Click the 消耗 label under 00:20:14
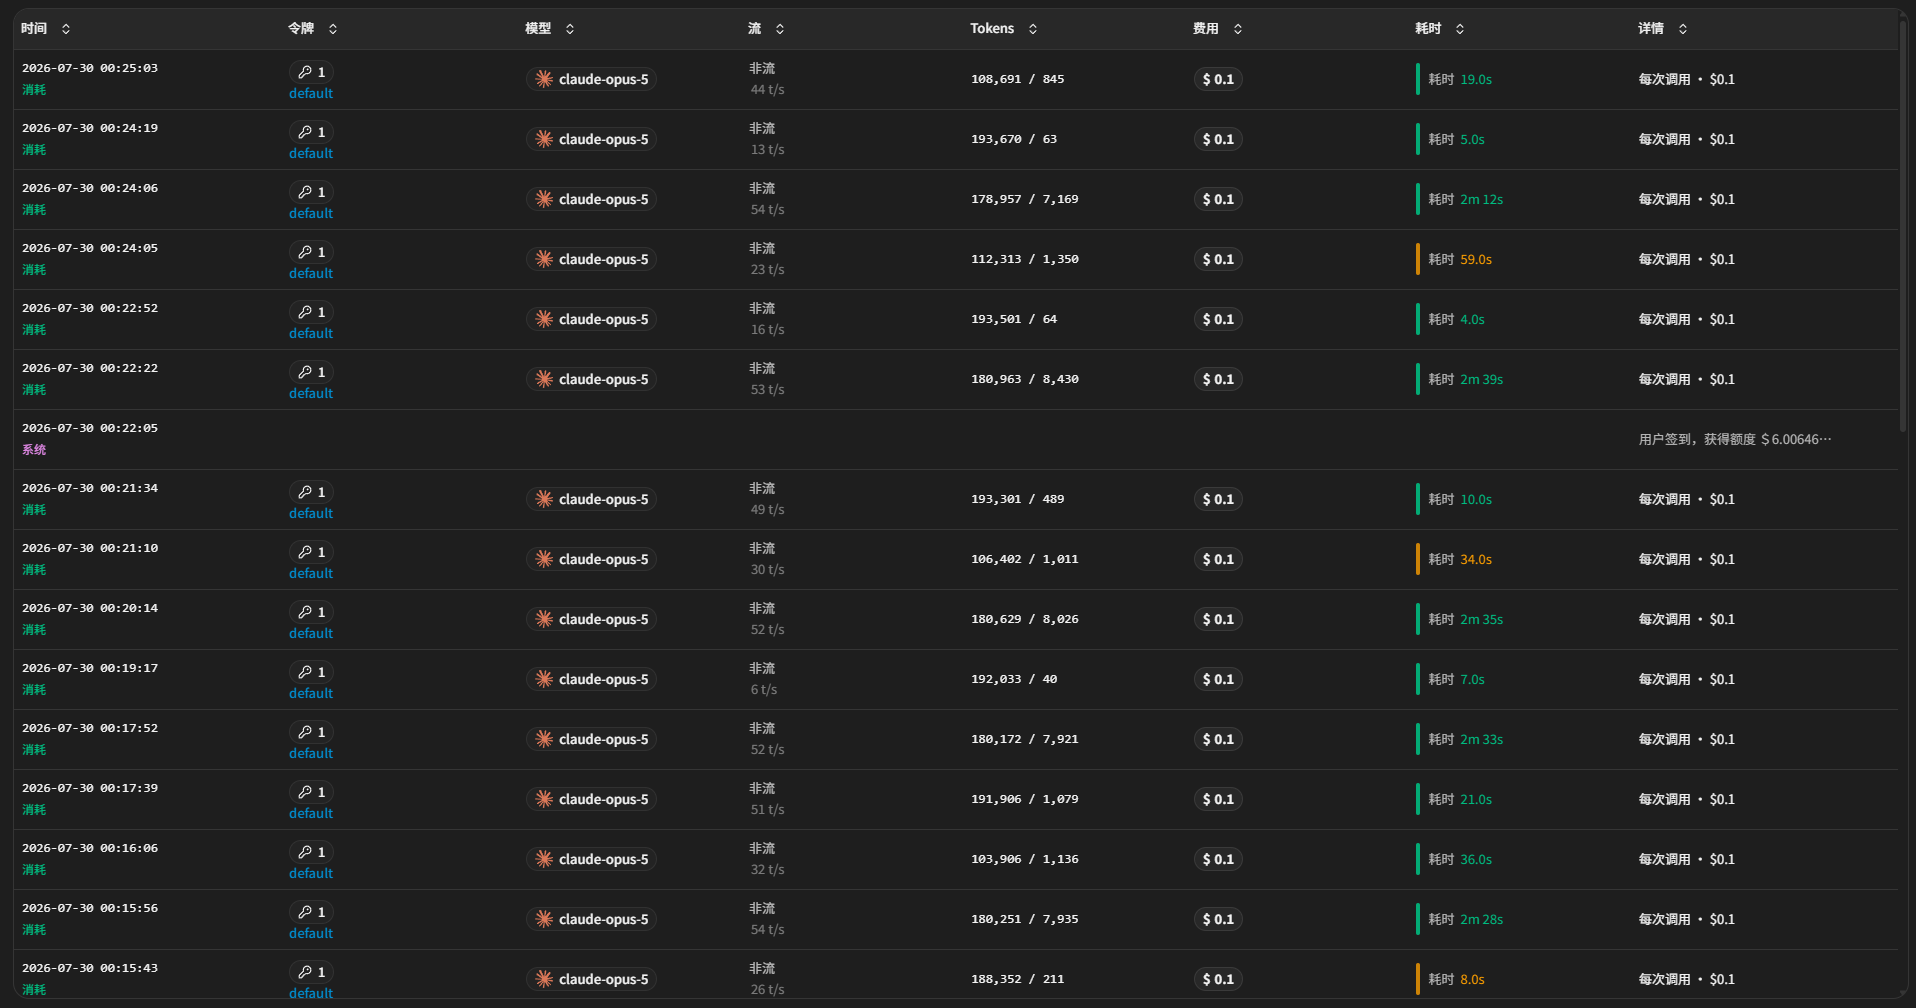 pyautogui.click(x=34, y=630)
